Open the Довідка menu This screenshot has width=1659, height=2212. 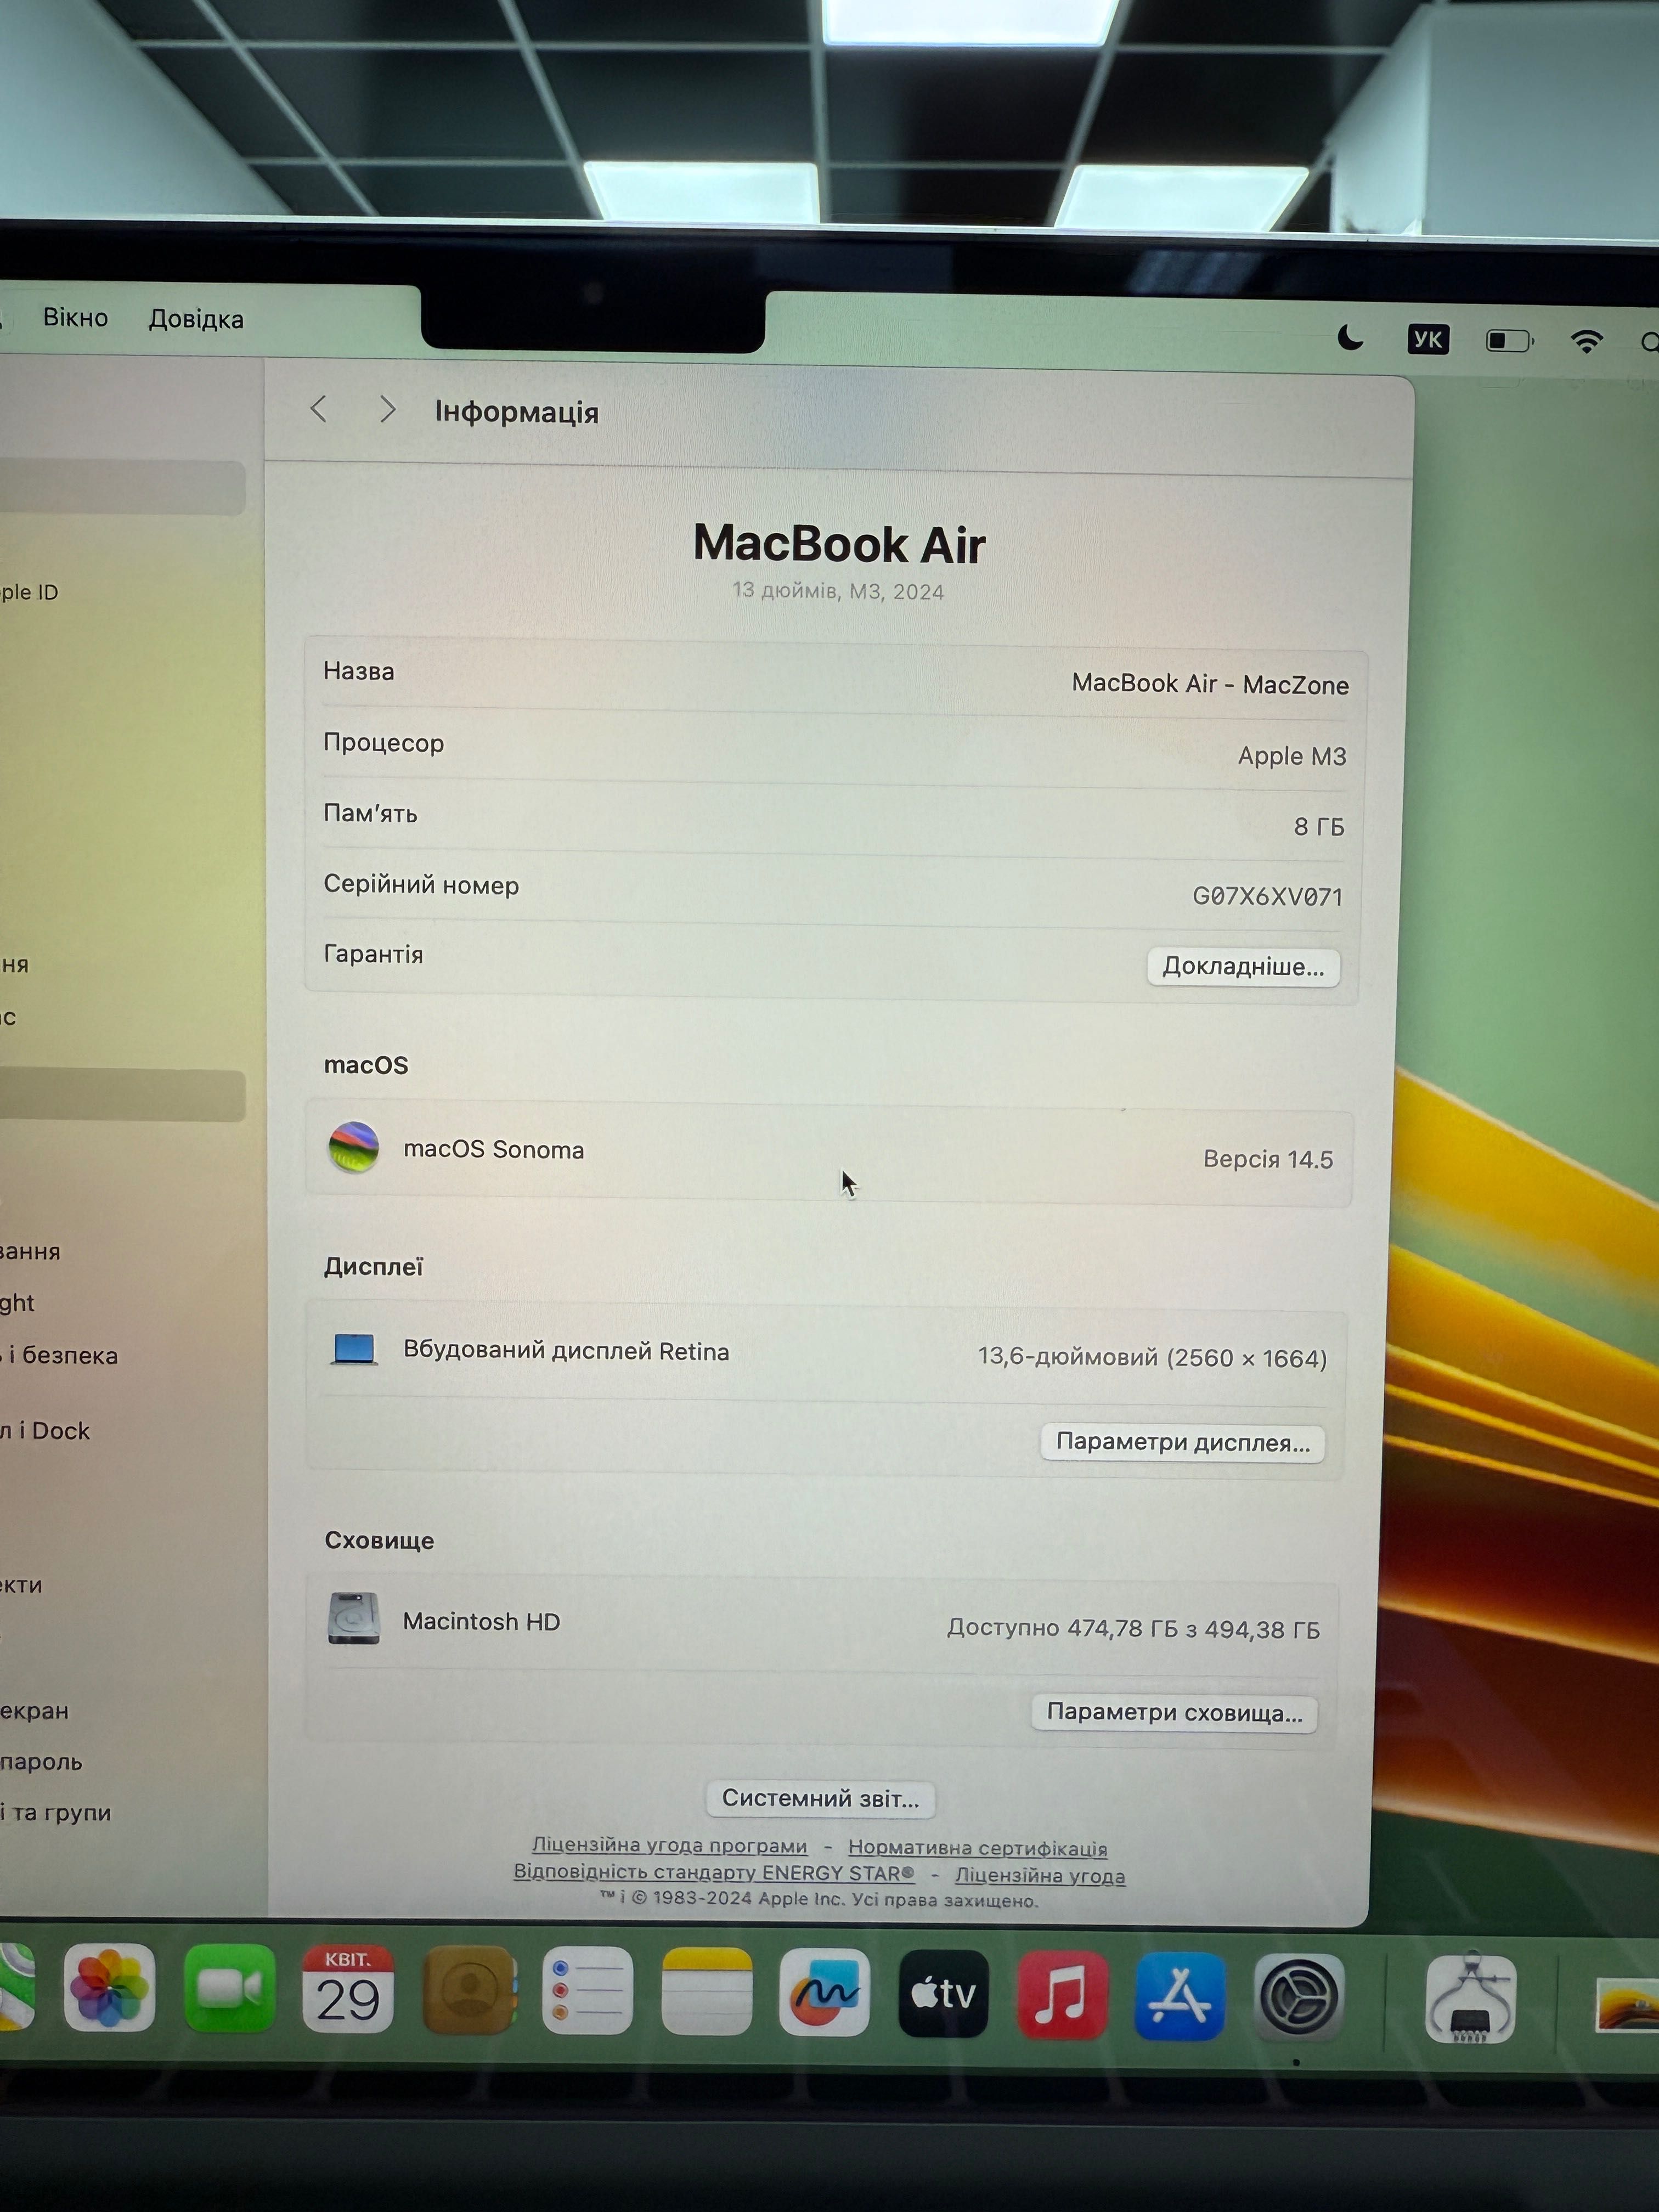point(196,319)
